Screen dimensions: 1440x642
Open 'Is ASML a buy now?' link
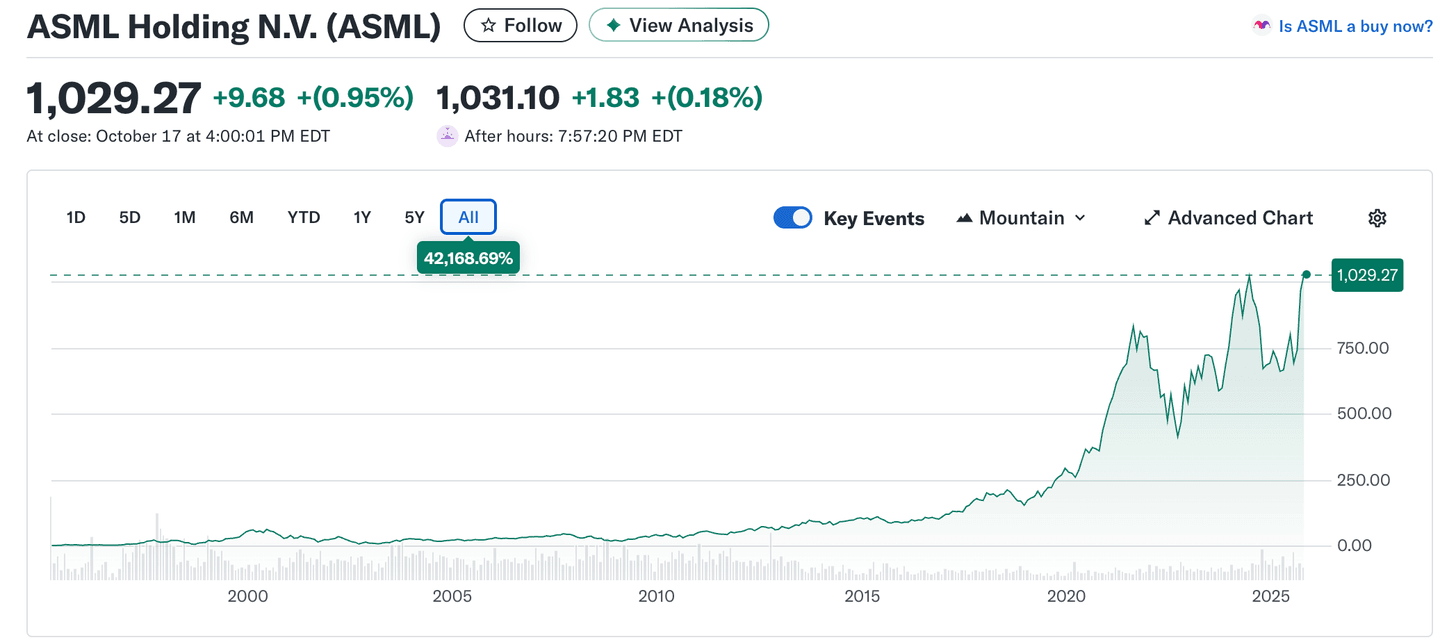tap(1355, 27)
